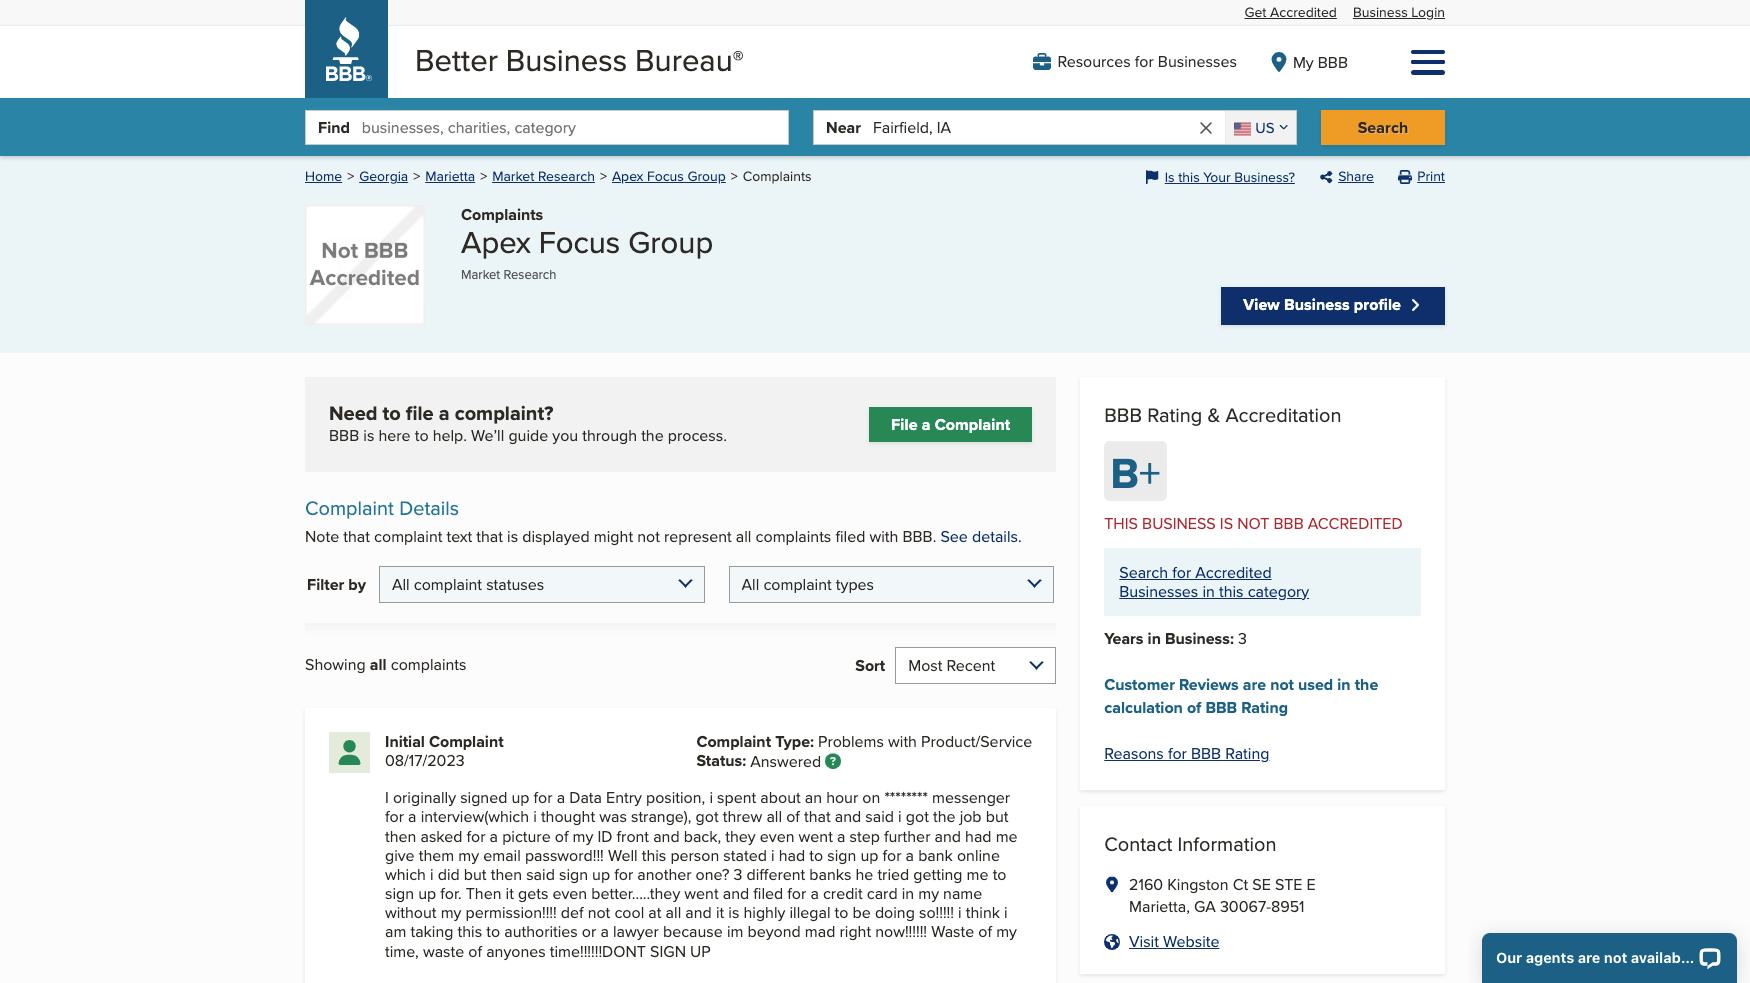
Task: Click the Share icon
Action: [x=1326, y=177]
